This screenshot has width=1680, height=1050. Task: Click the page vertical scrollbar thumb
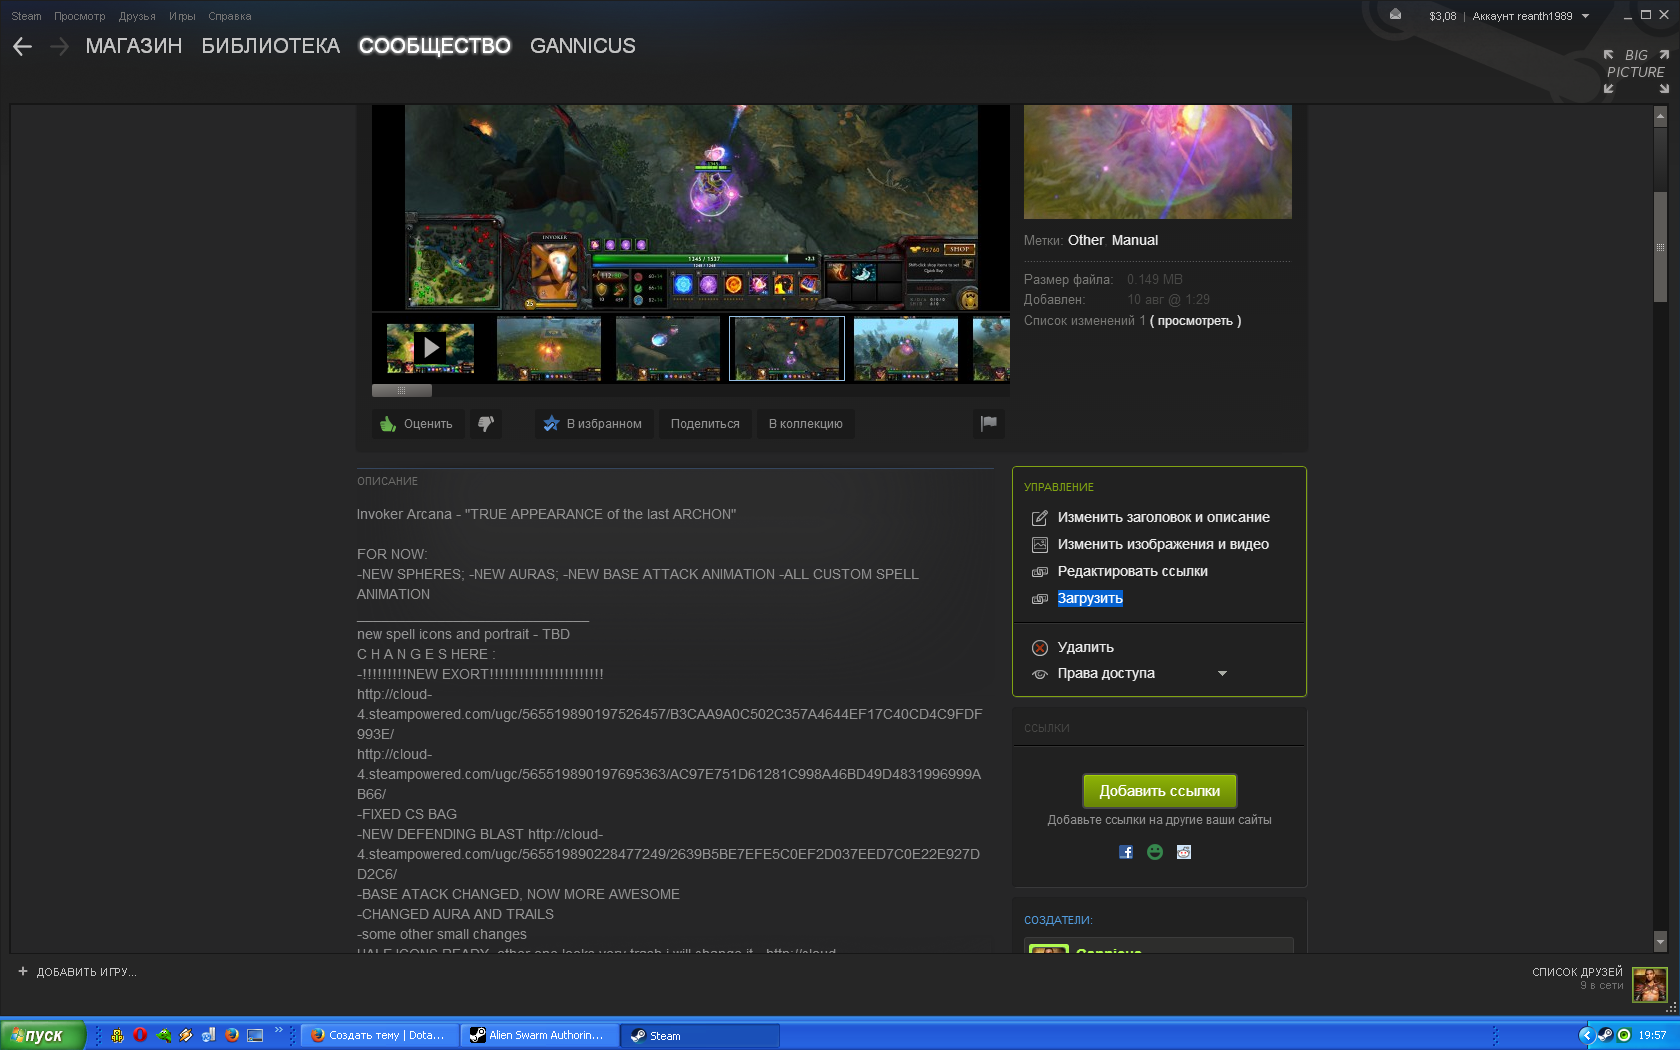pyautogui.click(x=1660, y=246)
